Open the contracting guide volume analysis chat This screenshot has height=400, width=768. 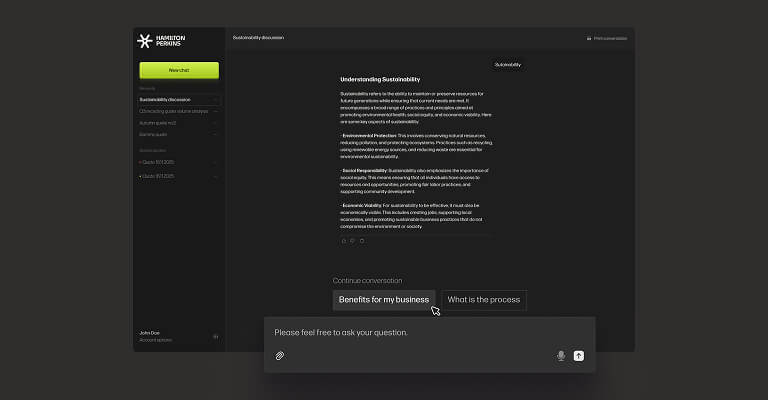(173, 111)
